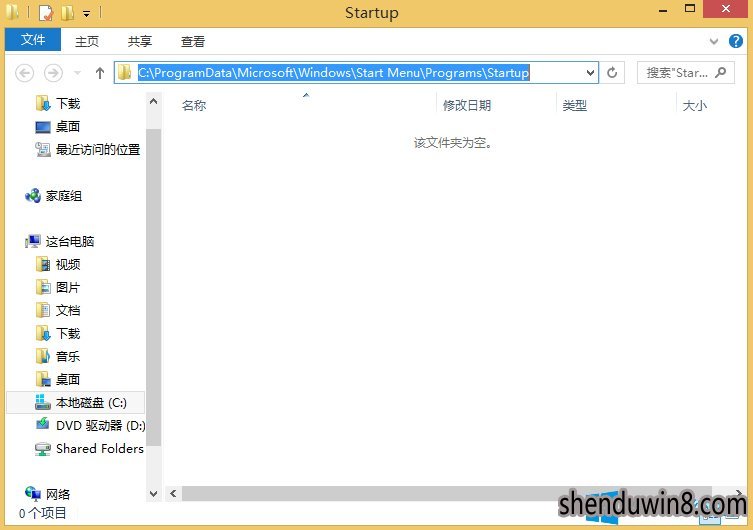Open the 文件 menu tab
This screenshot has width=753, height=530.
(x=33, y=40)
